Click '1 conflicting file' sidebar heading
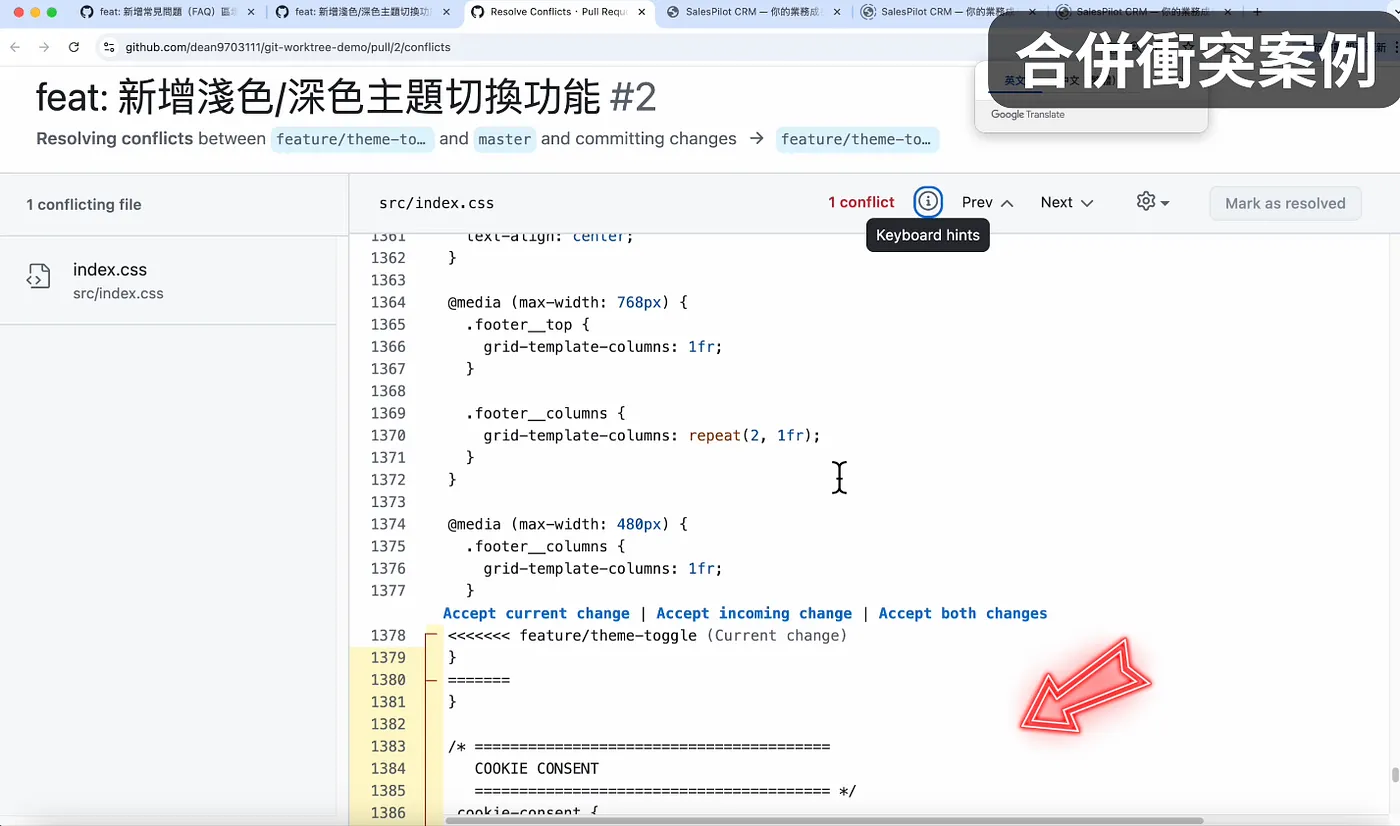This screenshot has height=826, width=1400. [84, 204]
